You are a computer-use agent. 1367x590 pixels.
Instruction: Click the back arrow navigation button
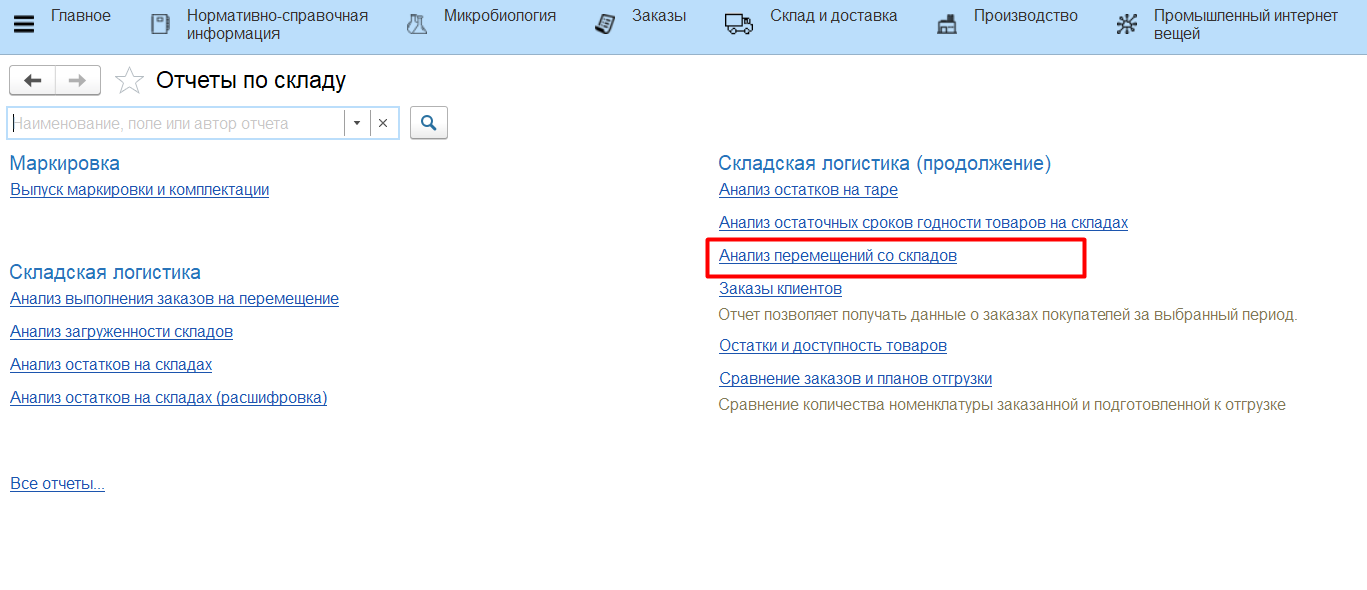32,81
